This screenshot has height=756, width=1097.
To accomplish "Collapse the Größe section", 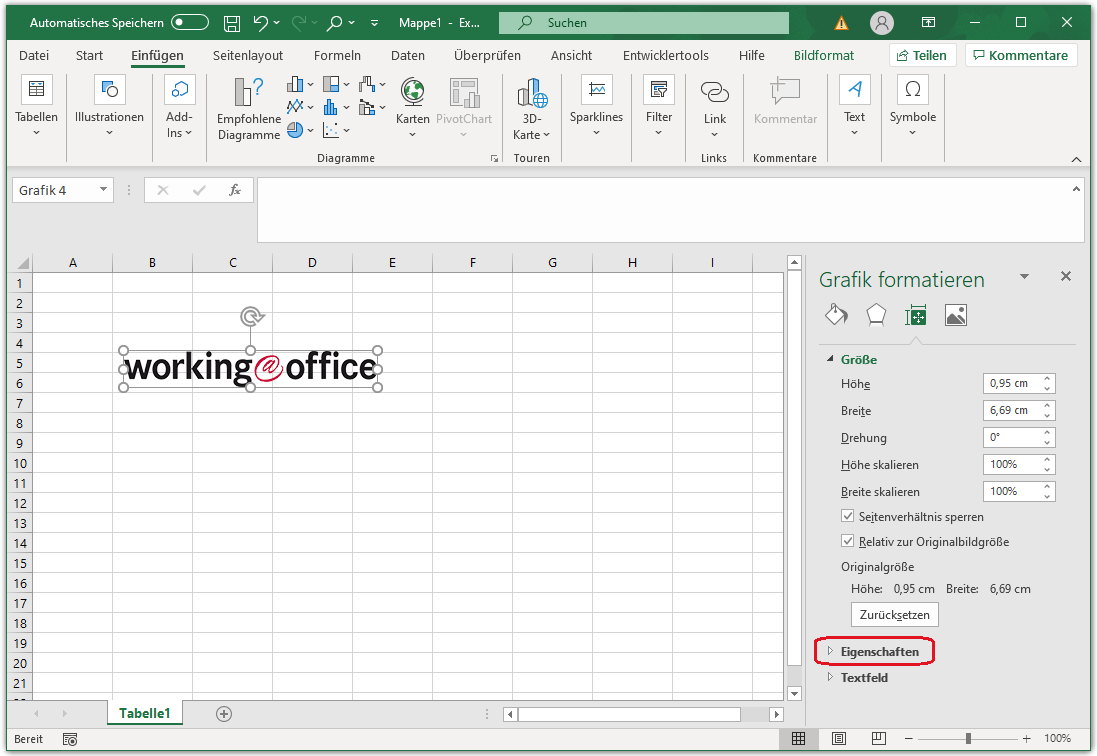I will (x=830, y=359).
